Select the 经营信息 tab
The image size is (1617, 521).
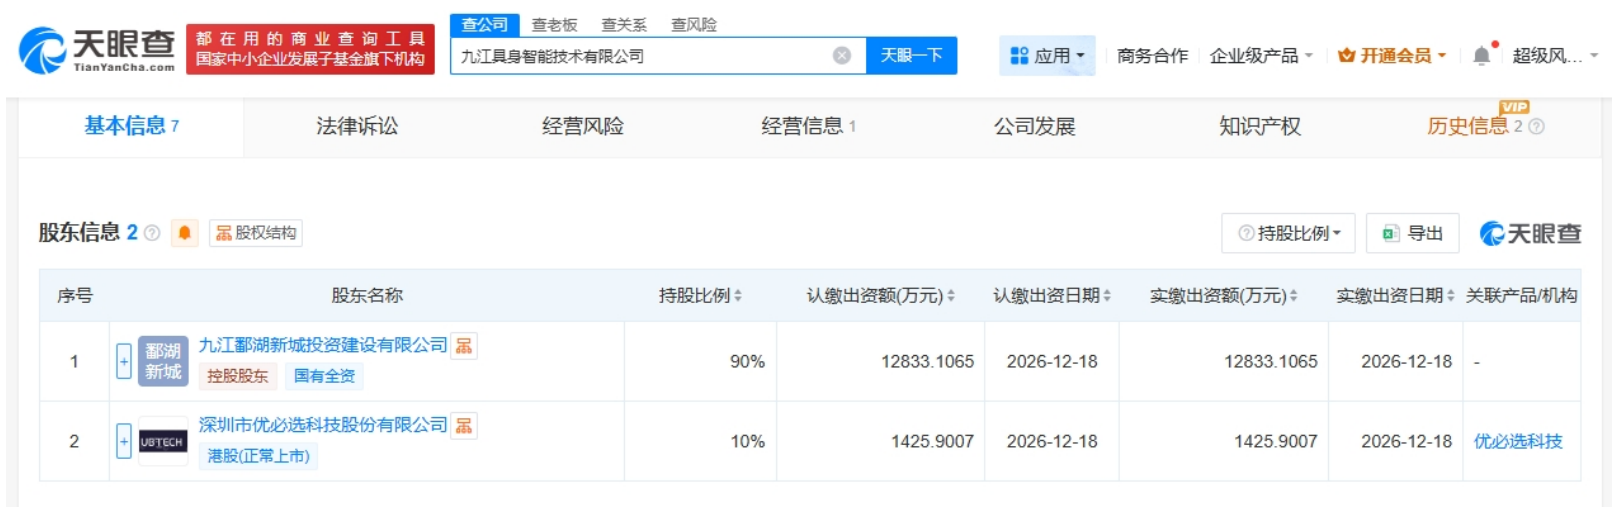(x=808, y=126)
